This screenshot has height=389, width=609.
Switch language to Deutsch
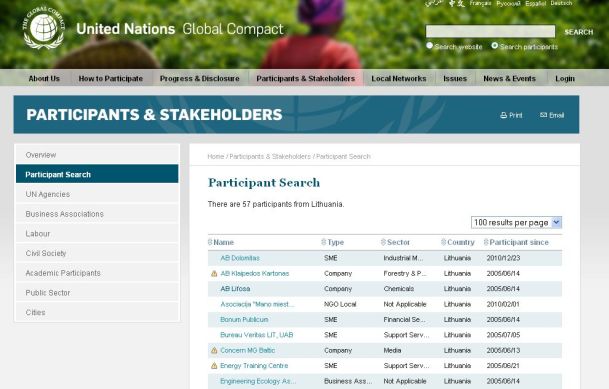coord(561,3)
